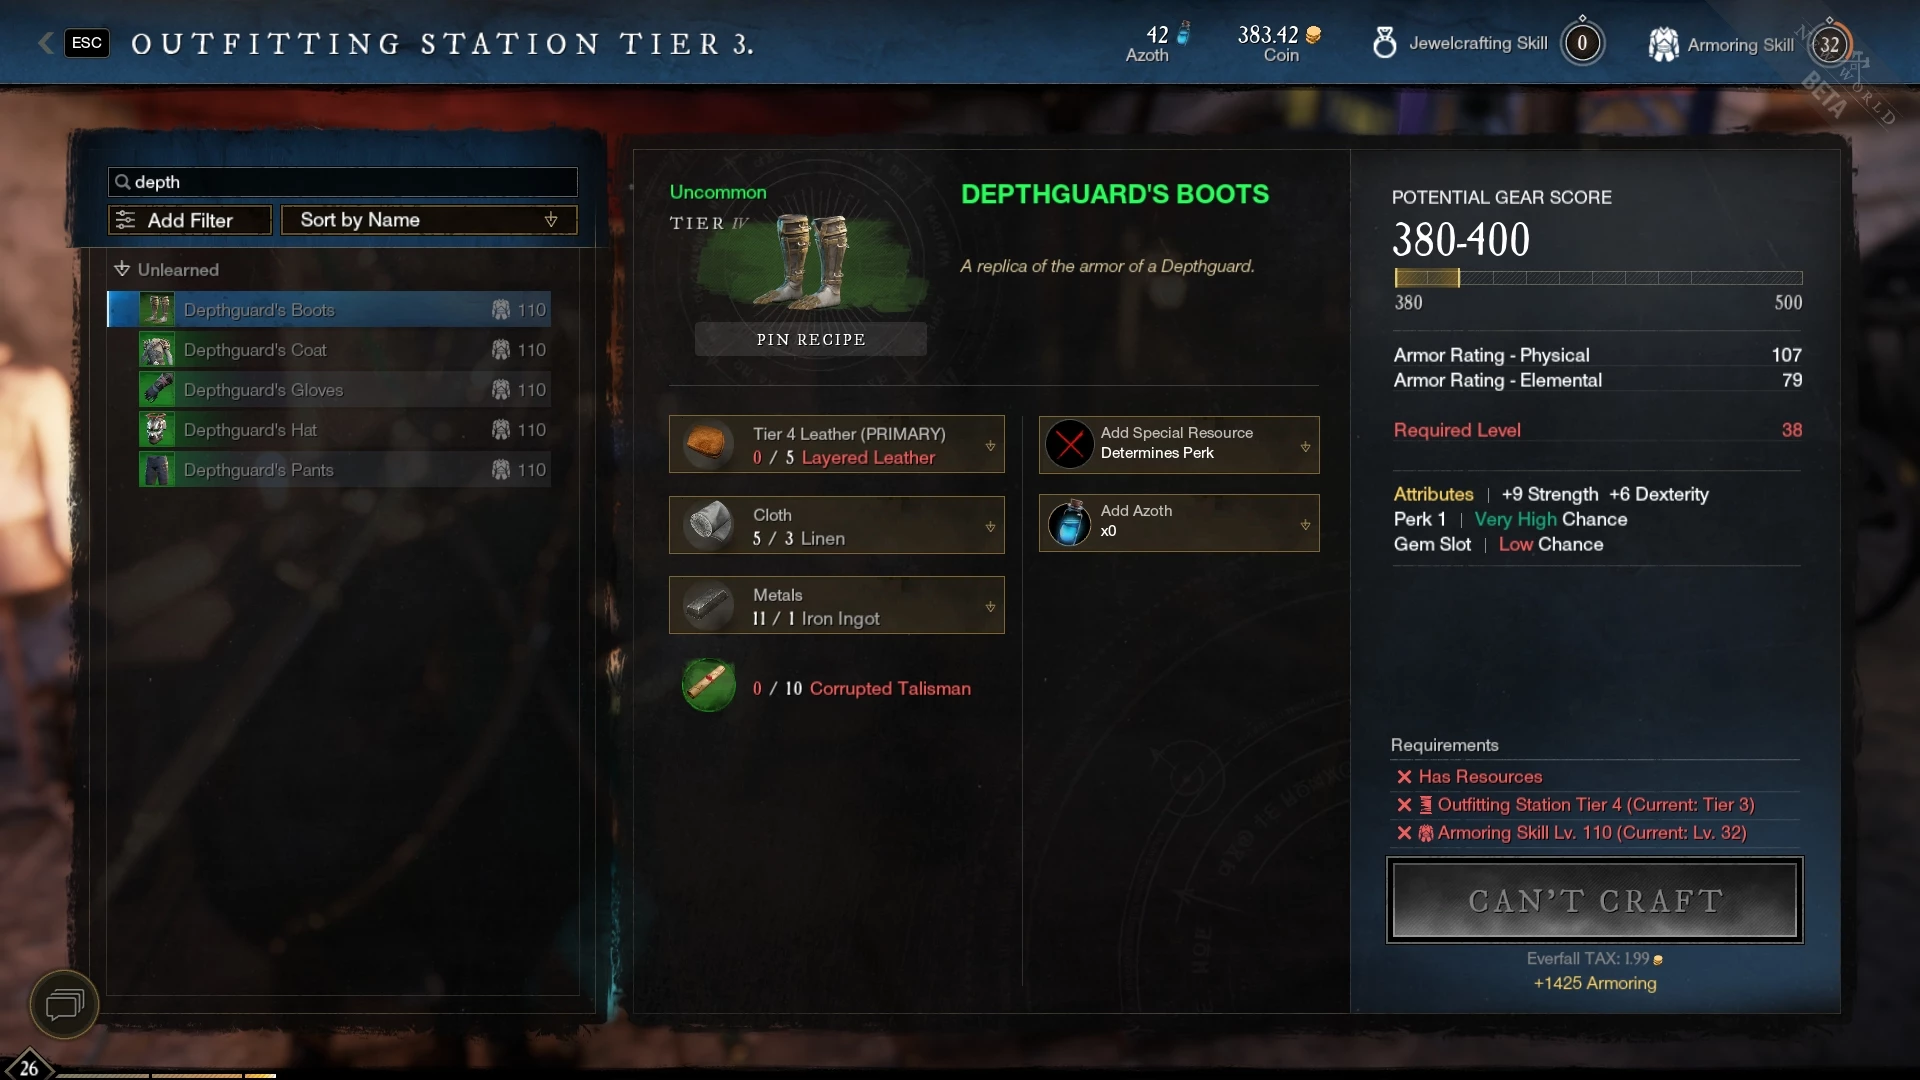This screenshot has width=1920, height=1080.
Task: Click the Corrupted Talisman ingredient icon
Action: [x=708, y=686]
